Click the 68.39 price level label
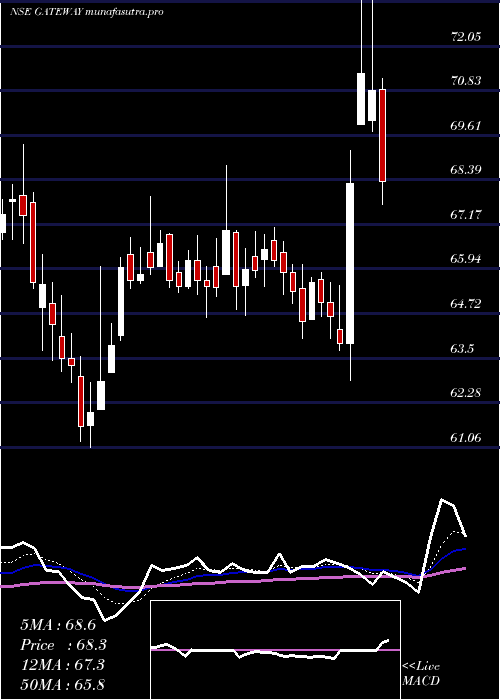This screenshot has width=500, height=700. pyautogui.click(x=466, y=170)
